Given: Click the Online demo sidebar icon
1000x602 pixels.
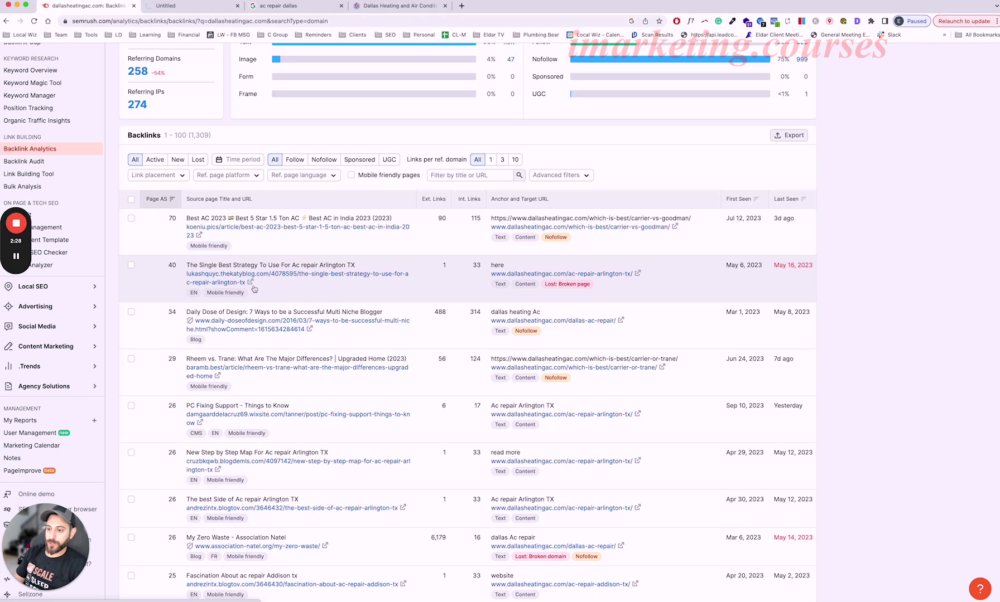Looking at the screenshot, I should [x=8, y=494].
